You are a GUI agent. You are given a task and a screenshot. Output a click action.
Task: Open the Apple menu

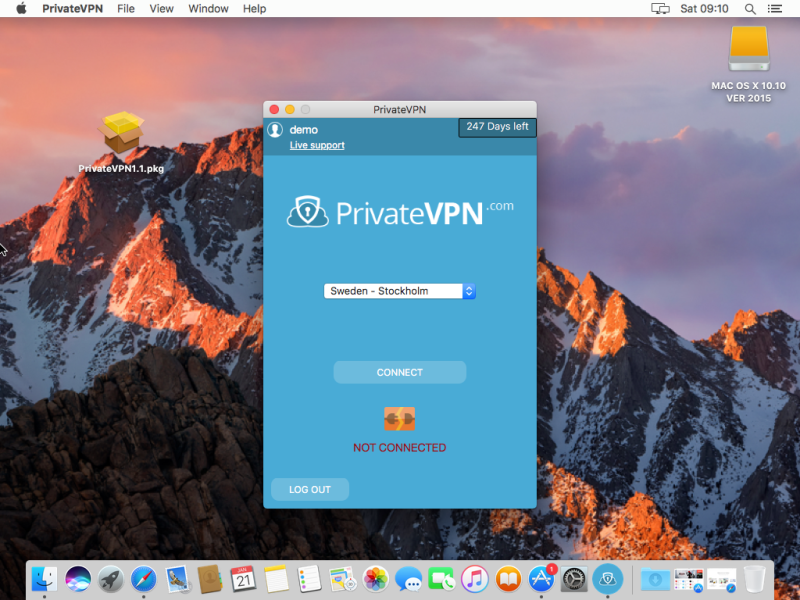pos(21,8)
